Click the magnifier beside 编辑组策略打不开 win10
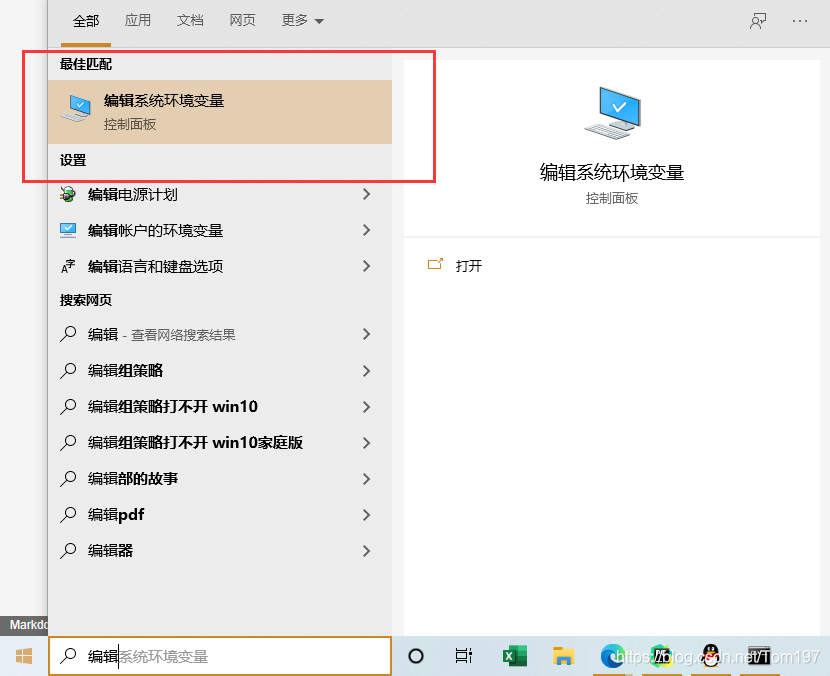 (68, 407)
